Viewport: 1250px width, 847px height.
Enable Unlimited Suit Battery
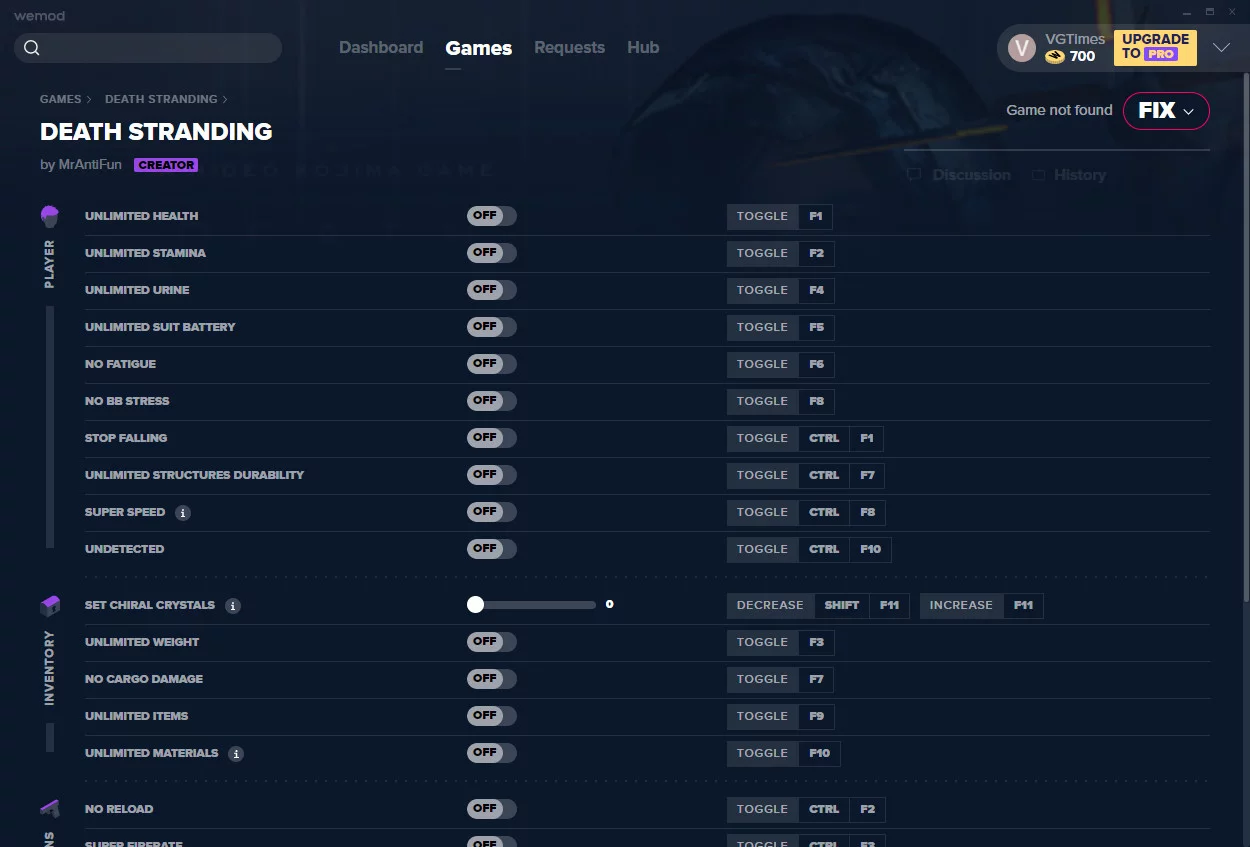pos(492,327)
